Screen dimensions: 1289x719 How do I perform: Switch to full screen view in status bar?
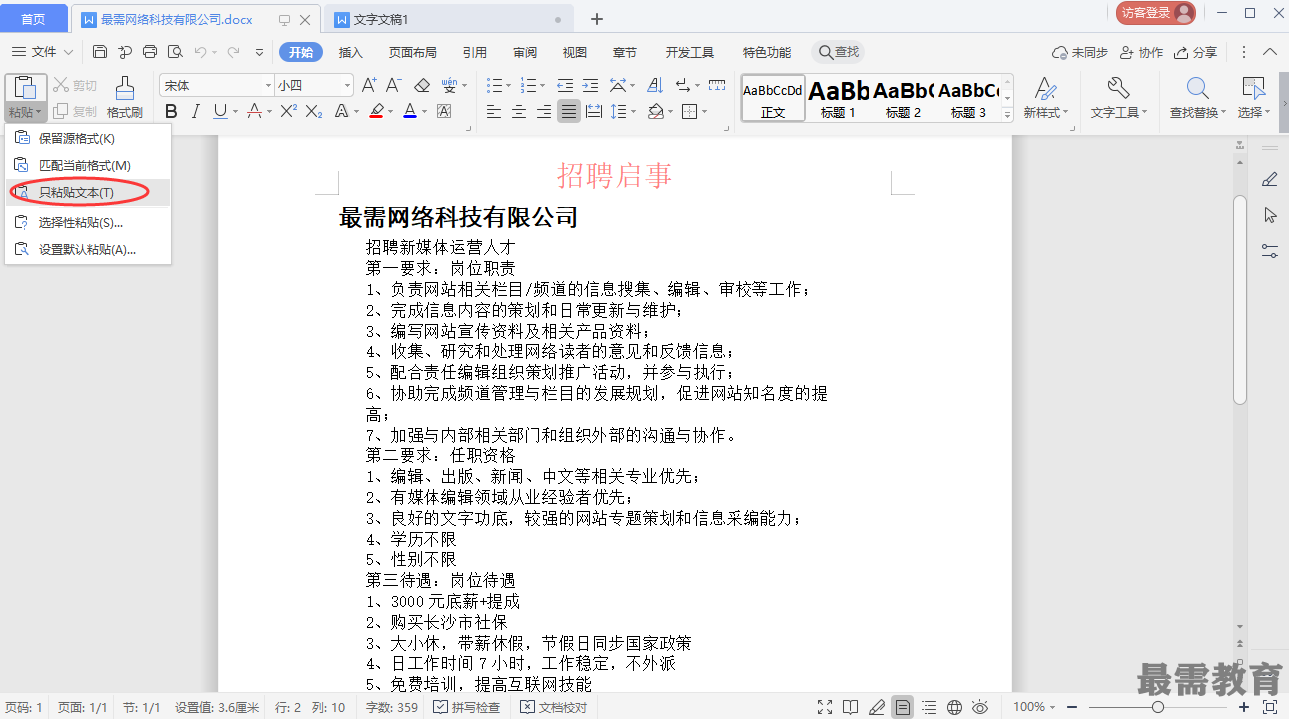[x=825, y=707]
